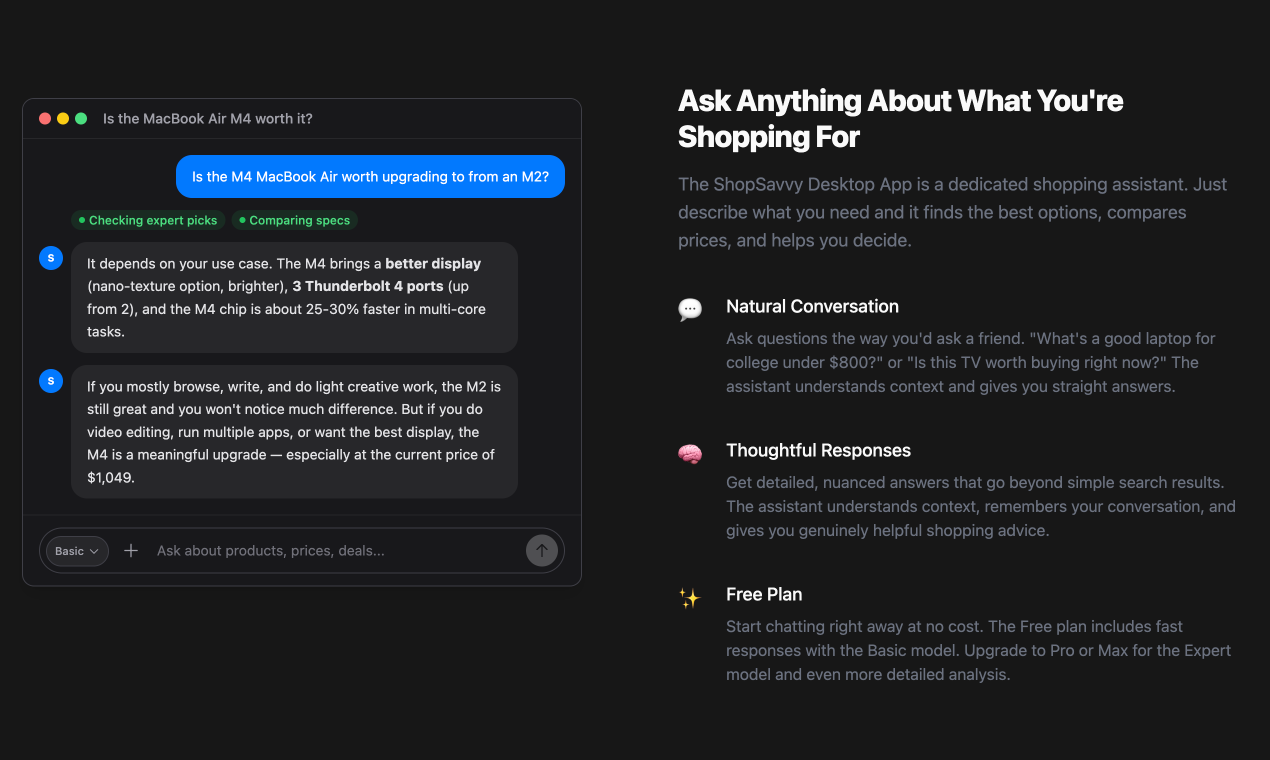Click the speech bubble Natural Conversation icon

(x=690, y=309)
